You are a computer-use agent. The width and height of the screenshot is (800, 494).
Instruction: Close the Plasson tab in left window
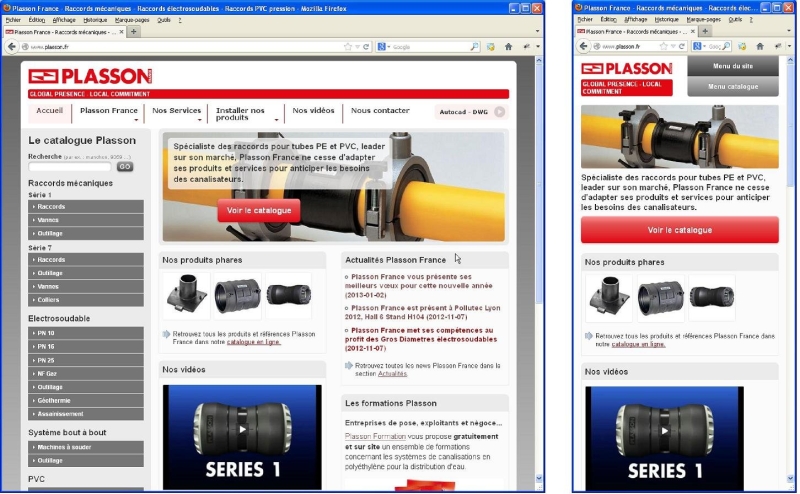121,32
